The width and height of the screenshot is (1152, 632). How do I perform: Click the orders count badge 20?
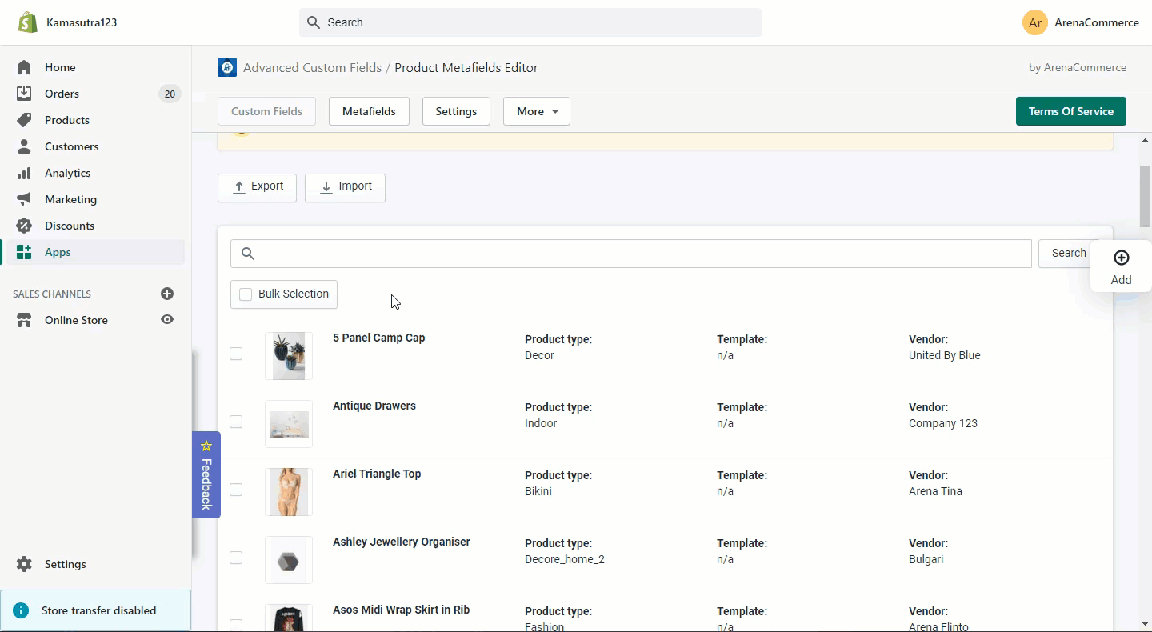pos(170,93)
